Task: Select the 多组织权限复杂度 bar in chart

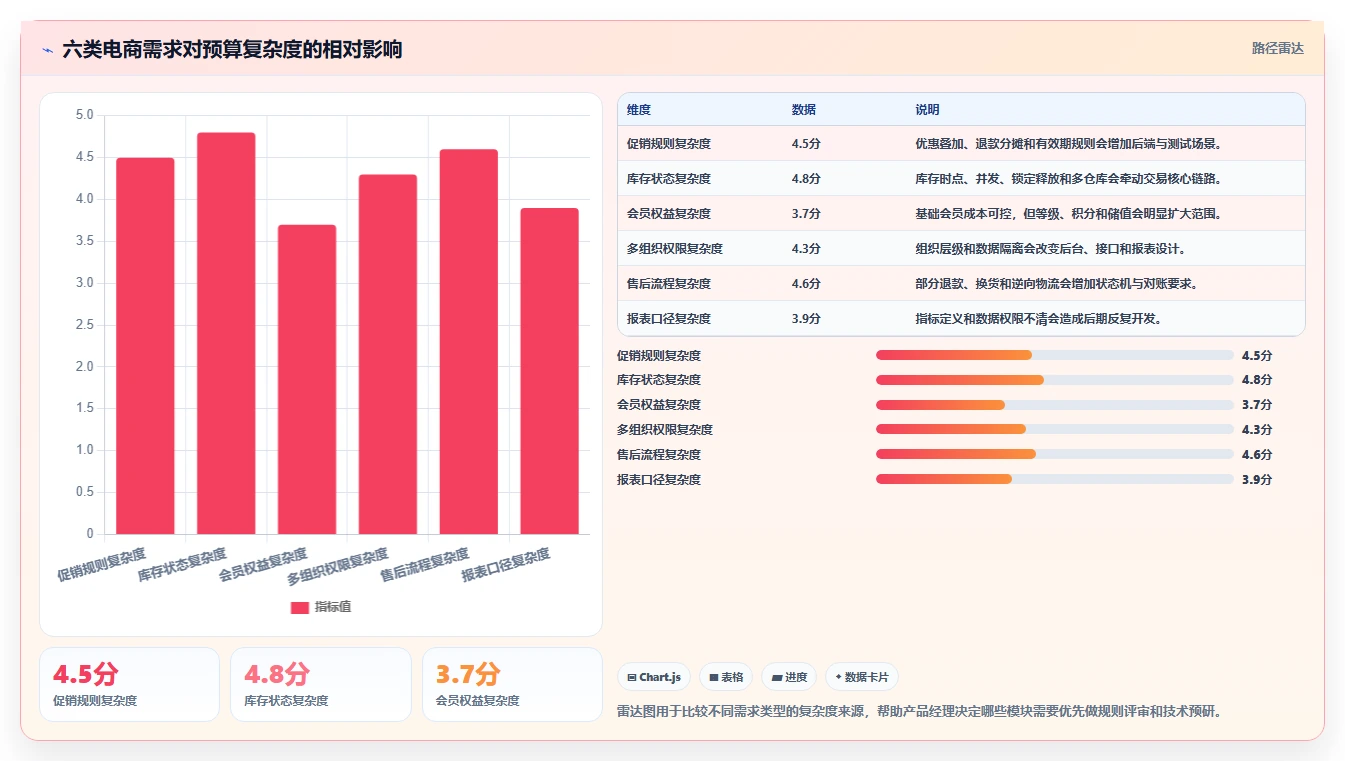Action: click(388, 354)
